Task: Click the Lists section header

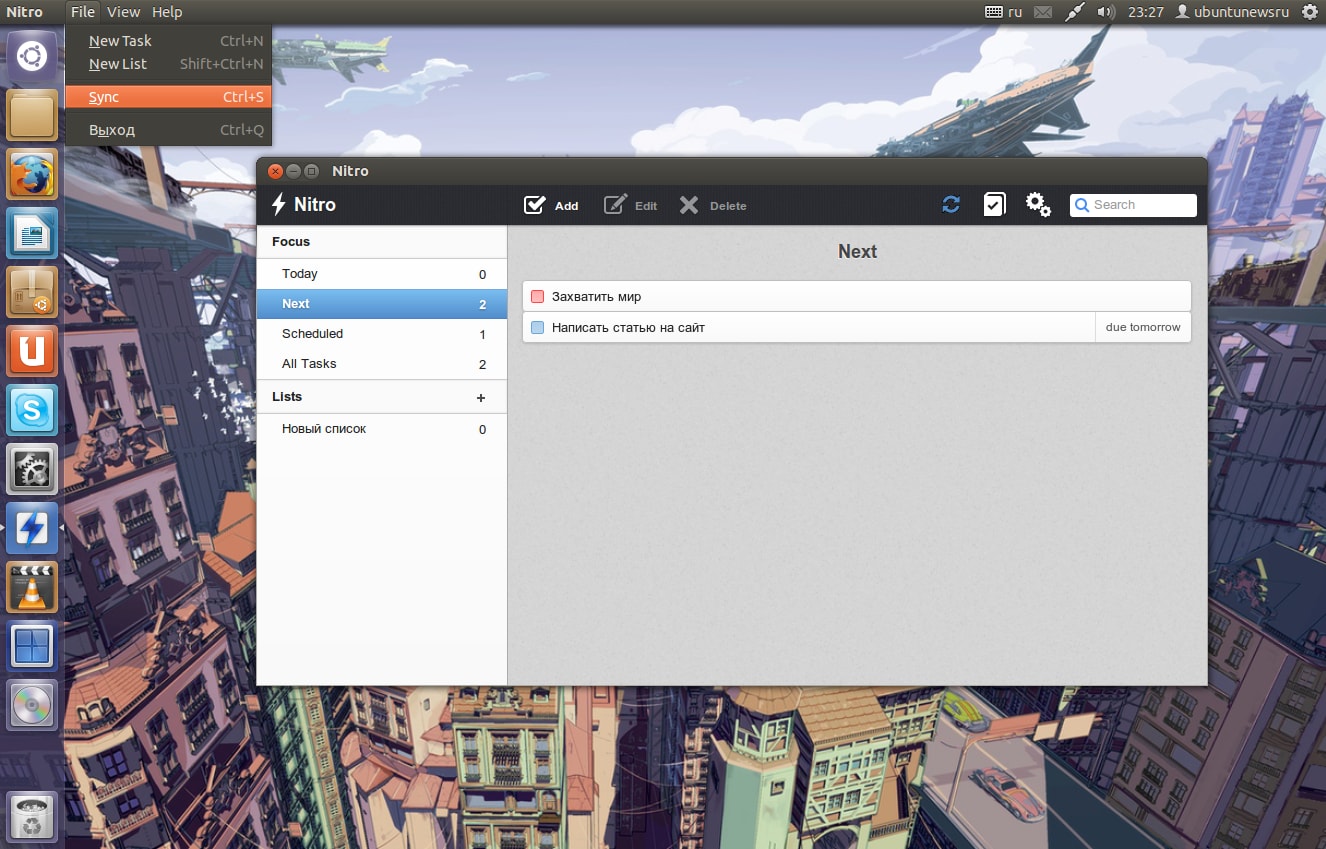Action: click(x=287, y=397)
